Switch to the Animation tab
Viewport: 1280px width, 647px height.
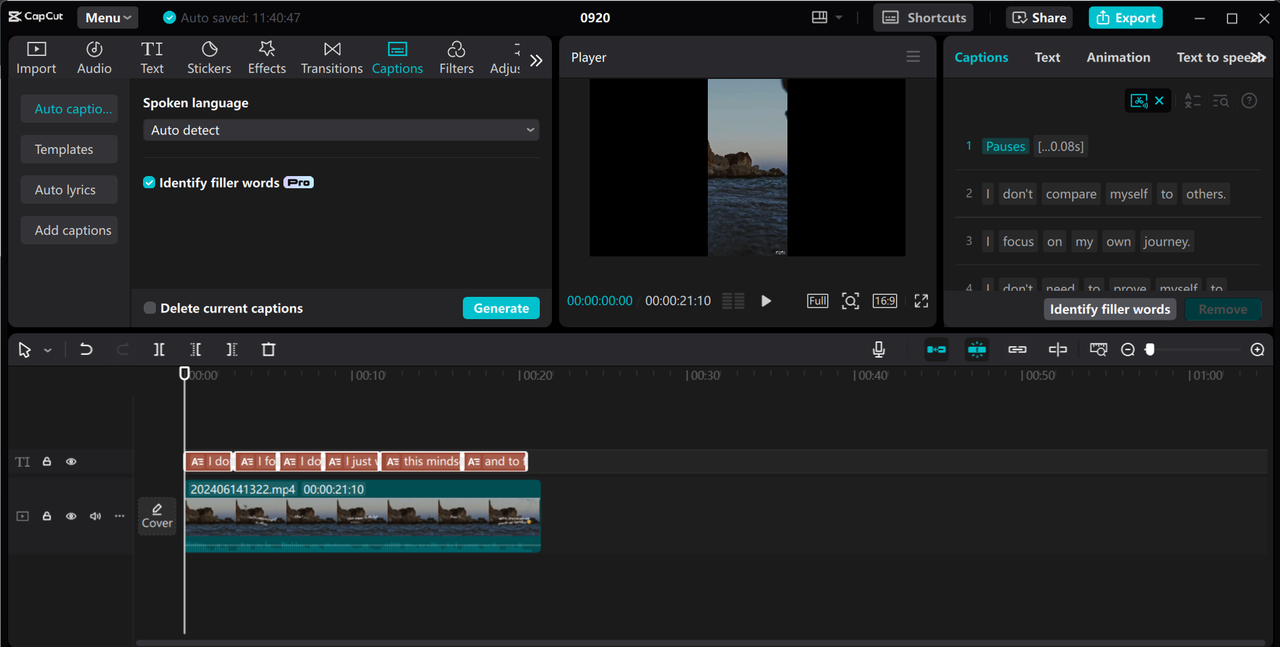click(x=1118, y=57)
